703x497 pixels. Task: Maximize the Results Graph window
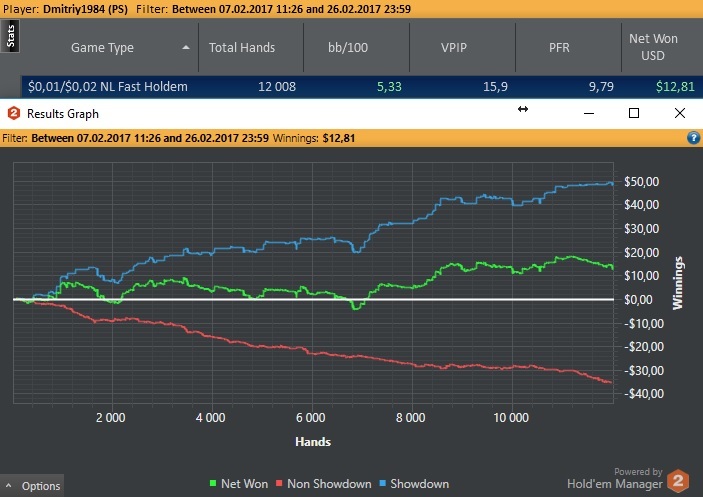pos(634,113)
